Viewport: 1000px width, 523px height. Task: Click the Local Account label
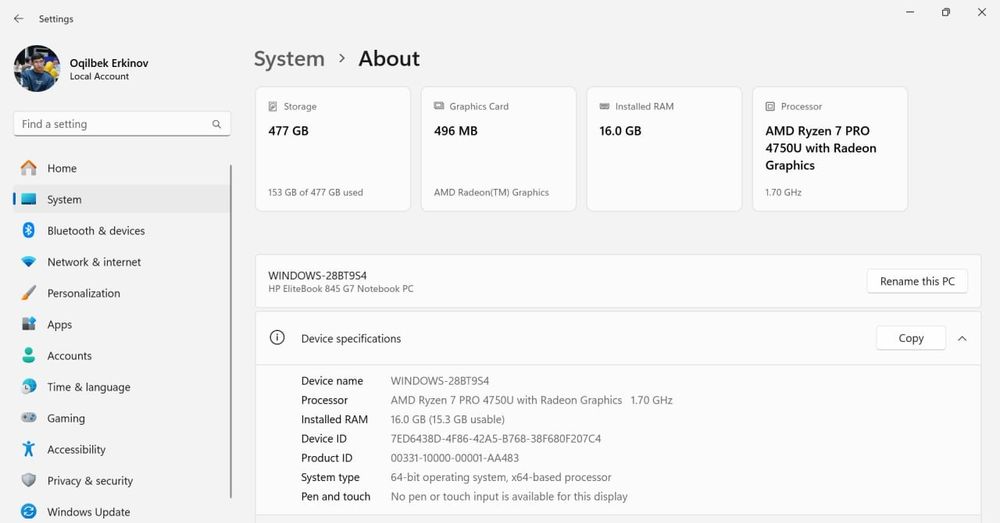[99, 77]
